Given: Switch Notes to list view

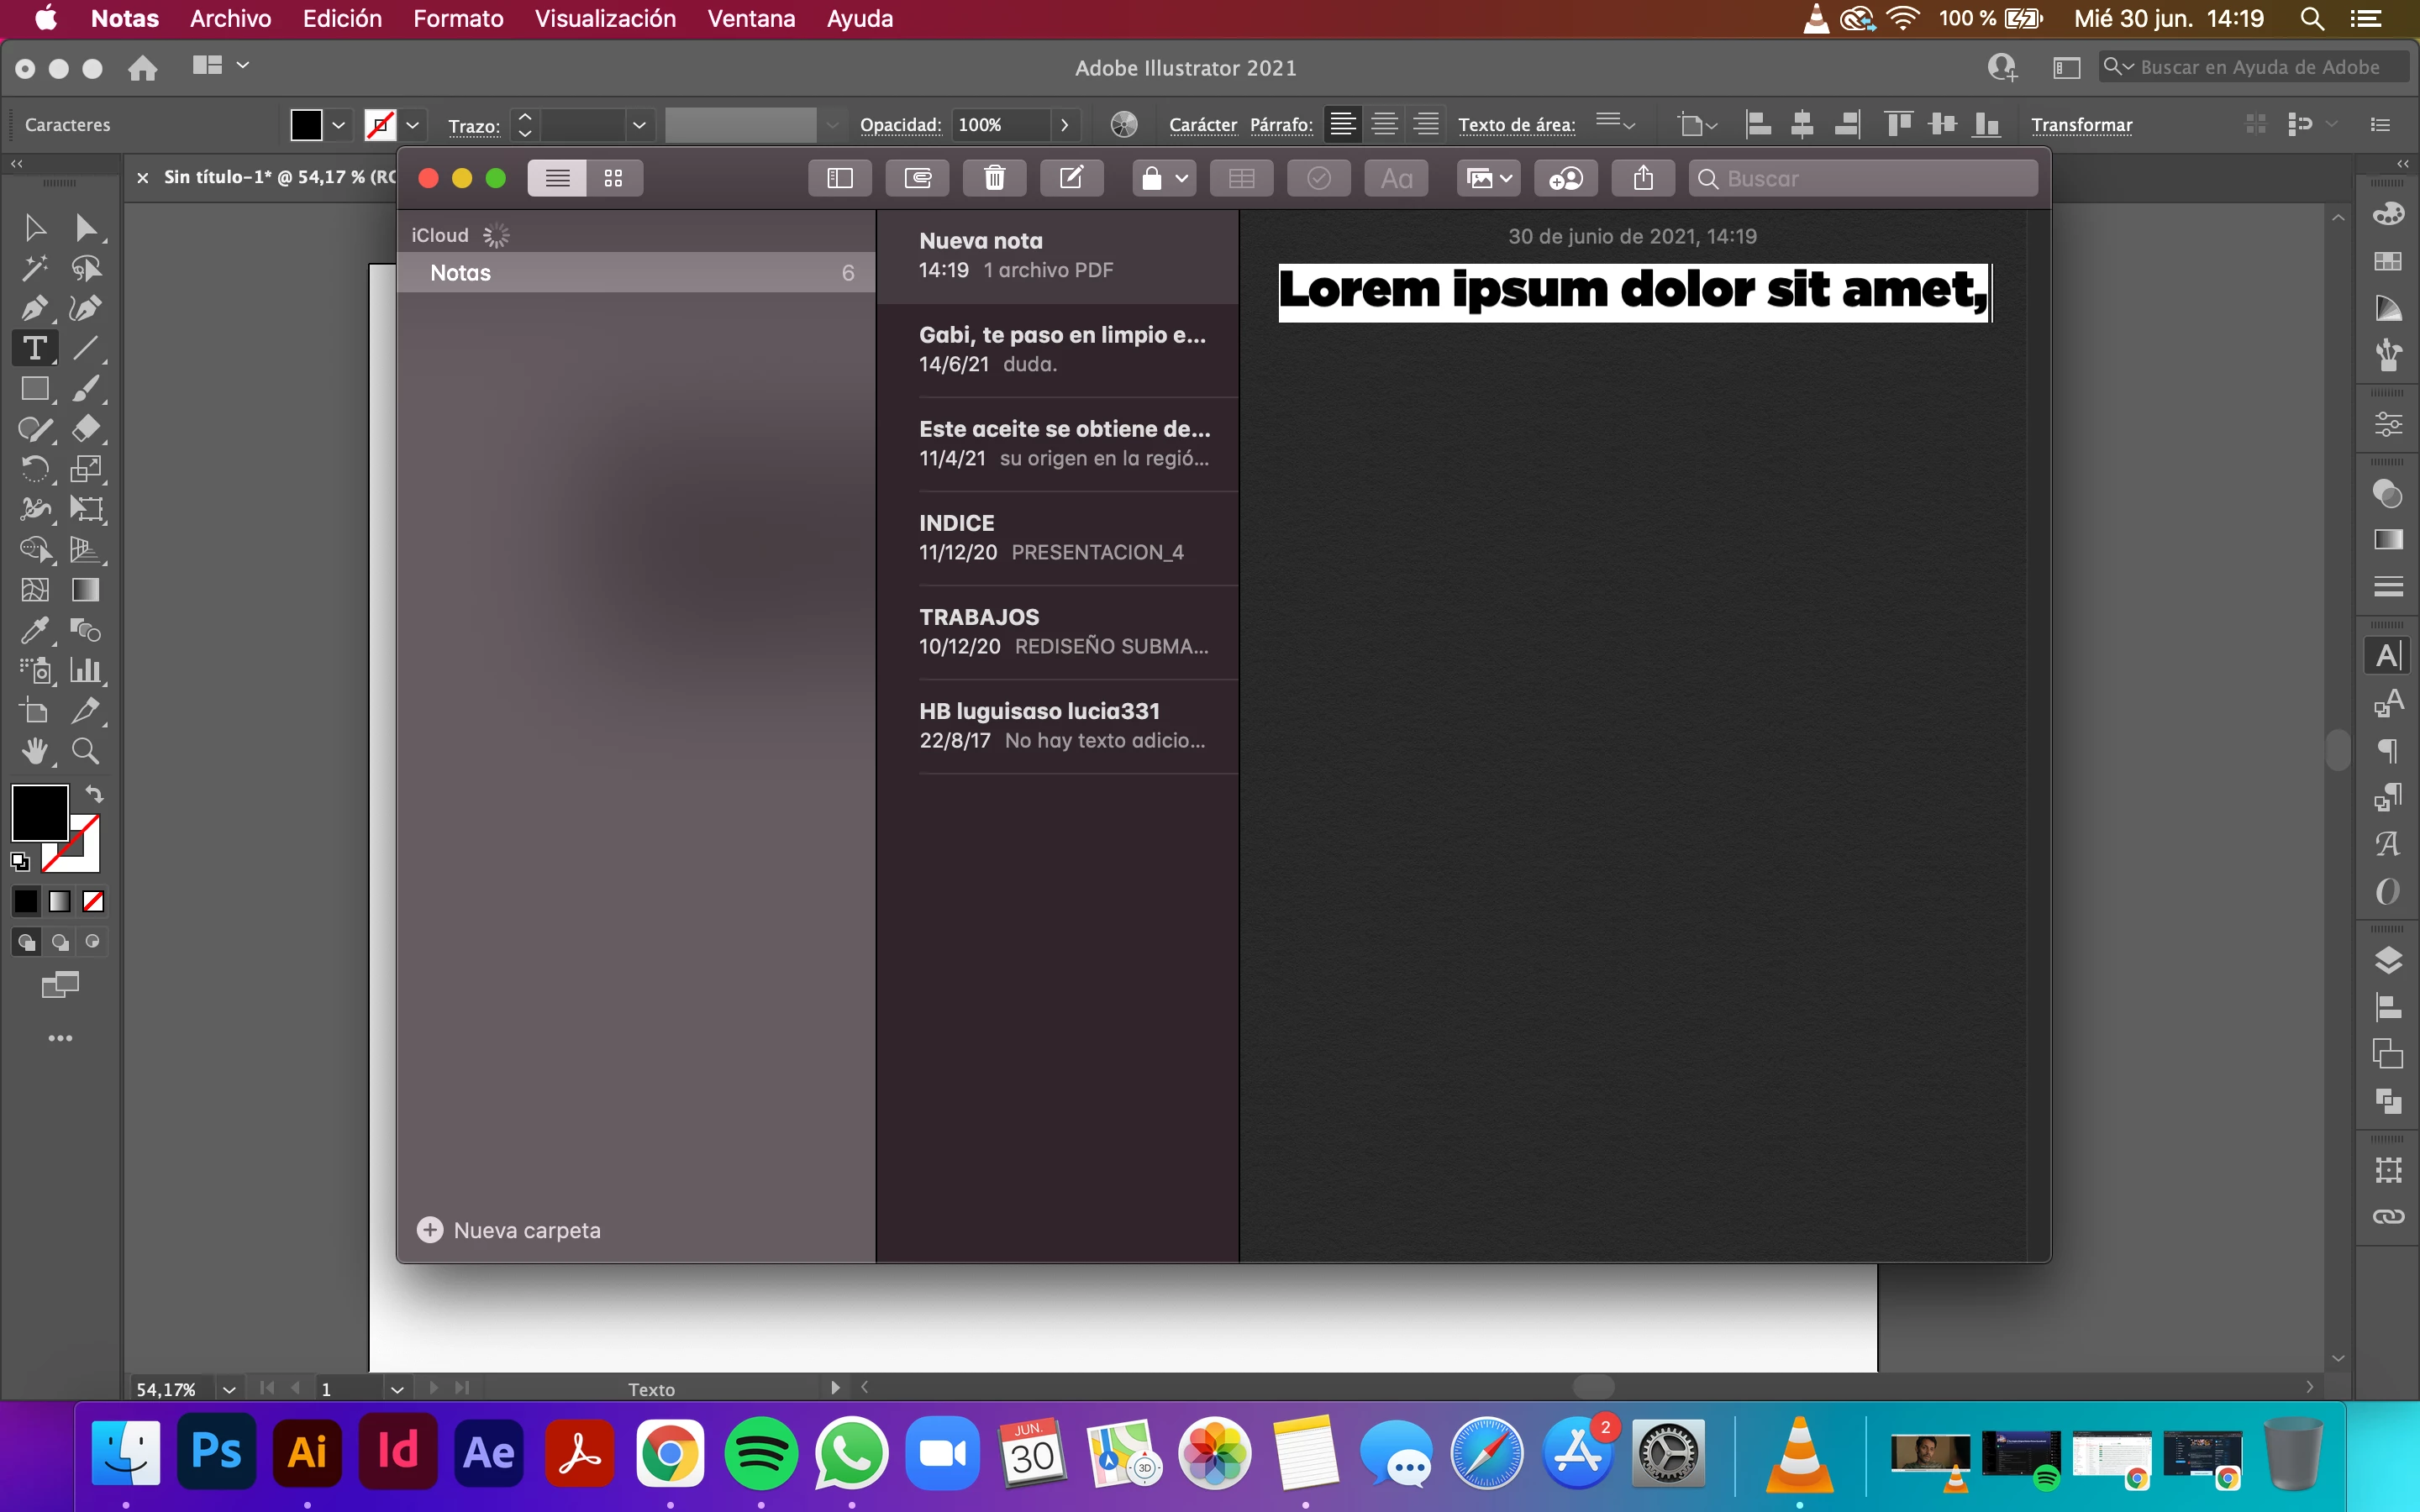Looking at the screenshot, I should tap(557, 179).
